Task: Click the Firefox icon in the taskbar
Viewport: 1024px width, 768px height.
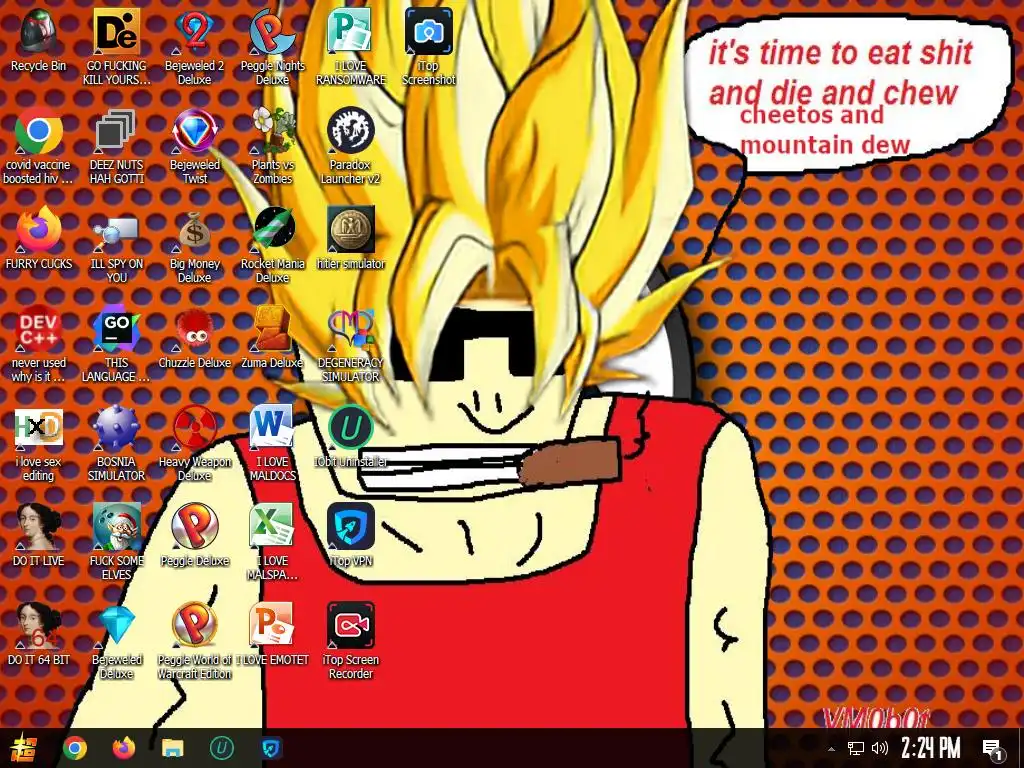Action: (x=124, y=748)
